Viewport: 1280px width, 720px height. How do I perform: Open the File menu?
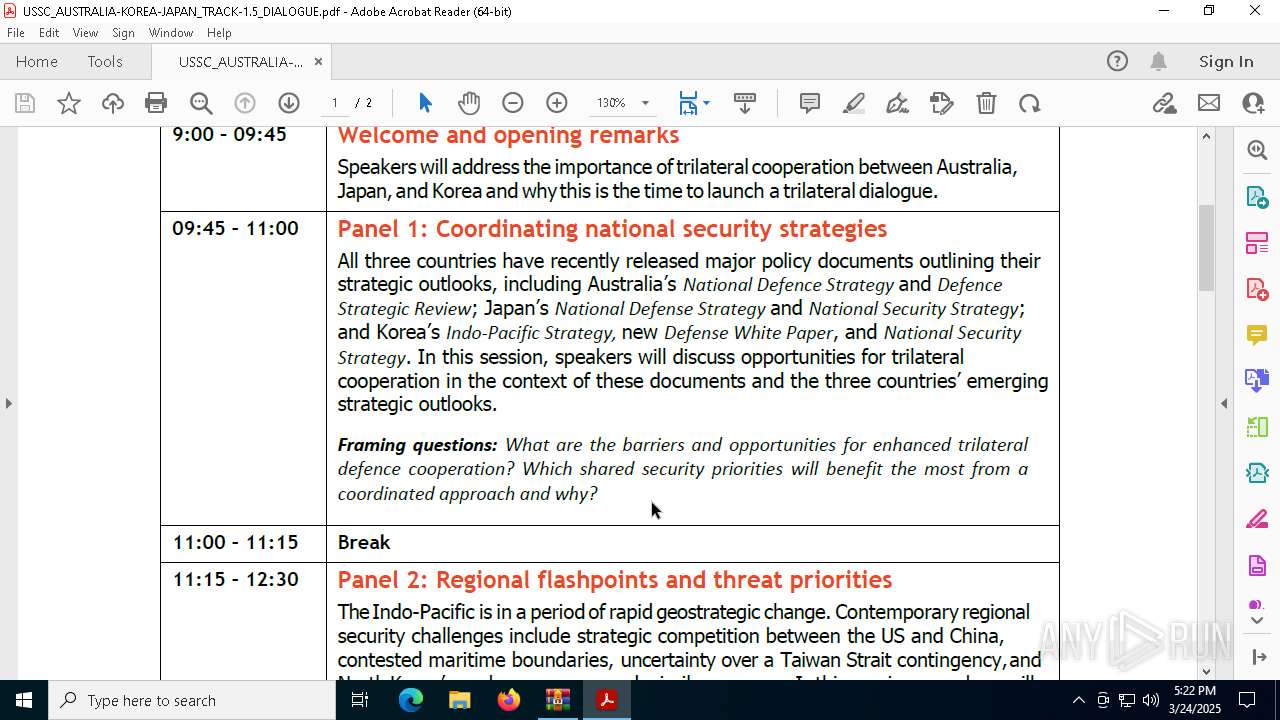(16, 33)
